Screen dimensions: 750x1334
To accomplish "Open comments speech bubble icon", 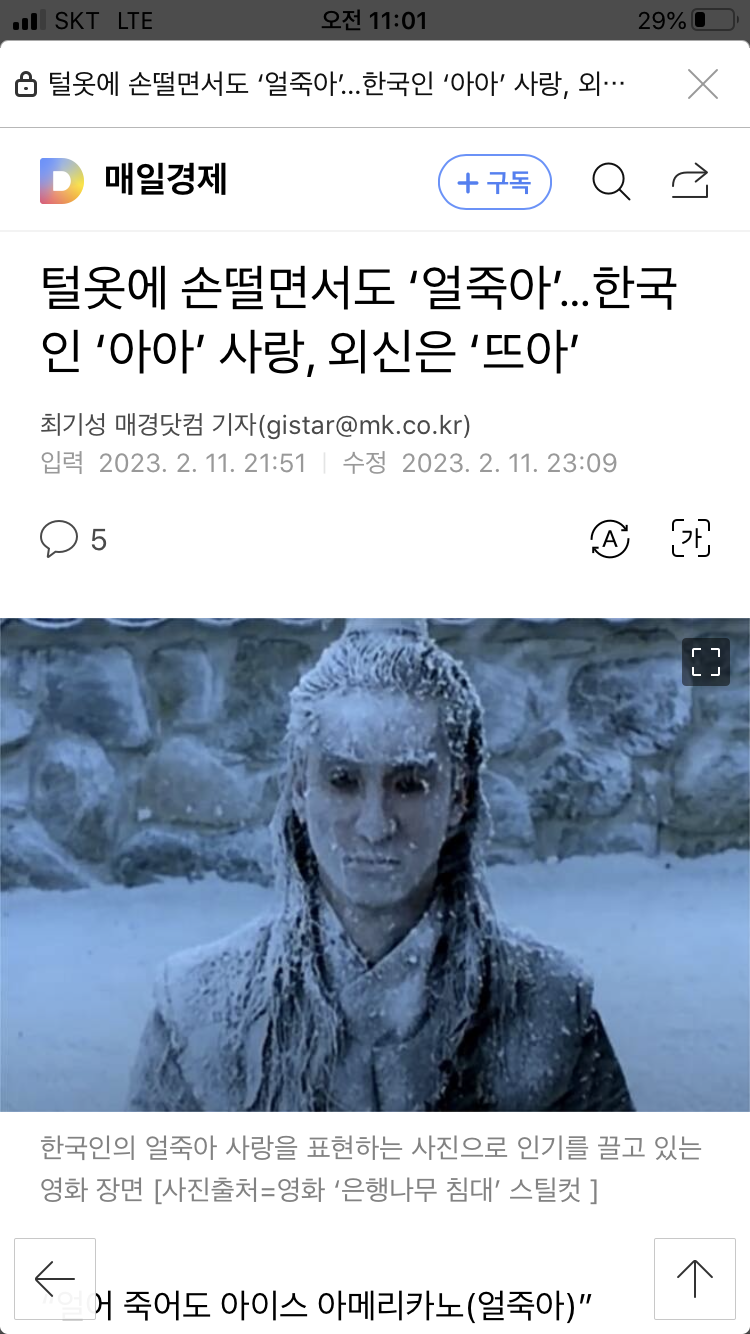I will point(58,540).
